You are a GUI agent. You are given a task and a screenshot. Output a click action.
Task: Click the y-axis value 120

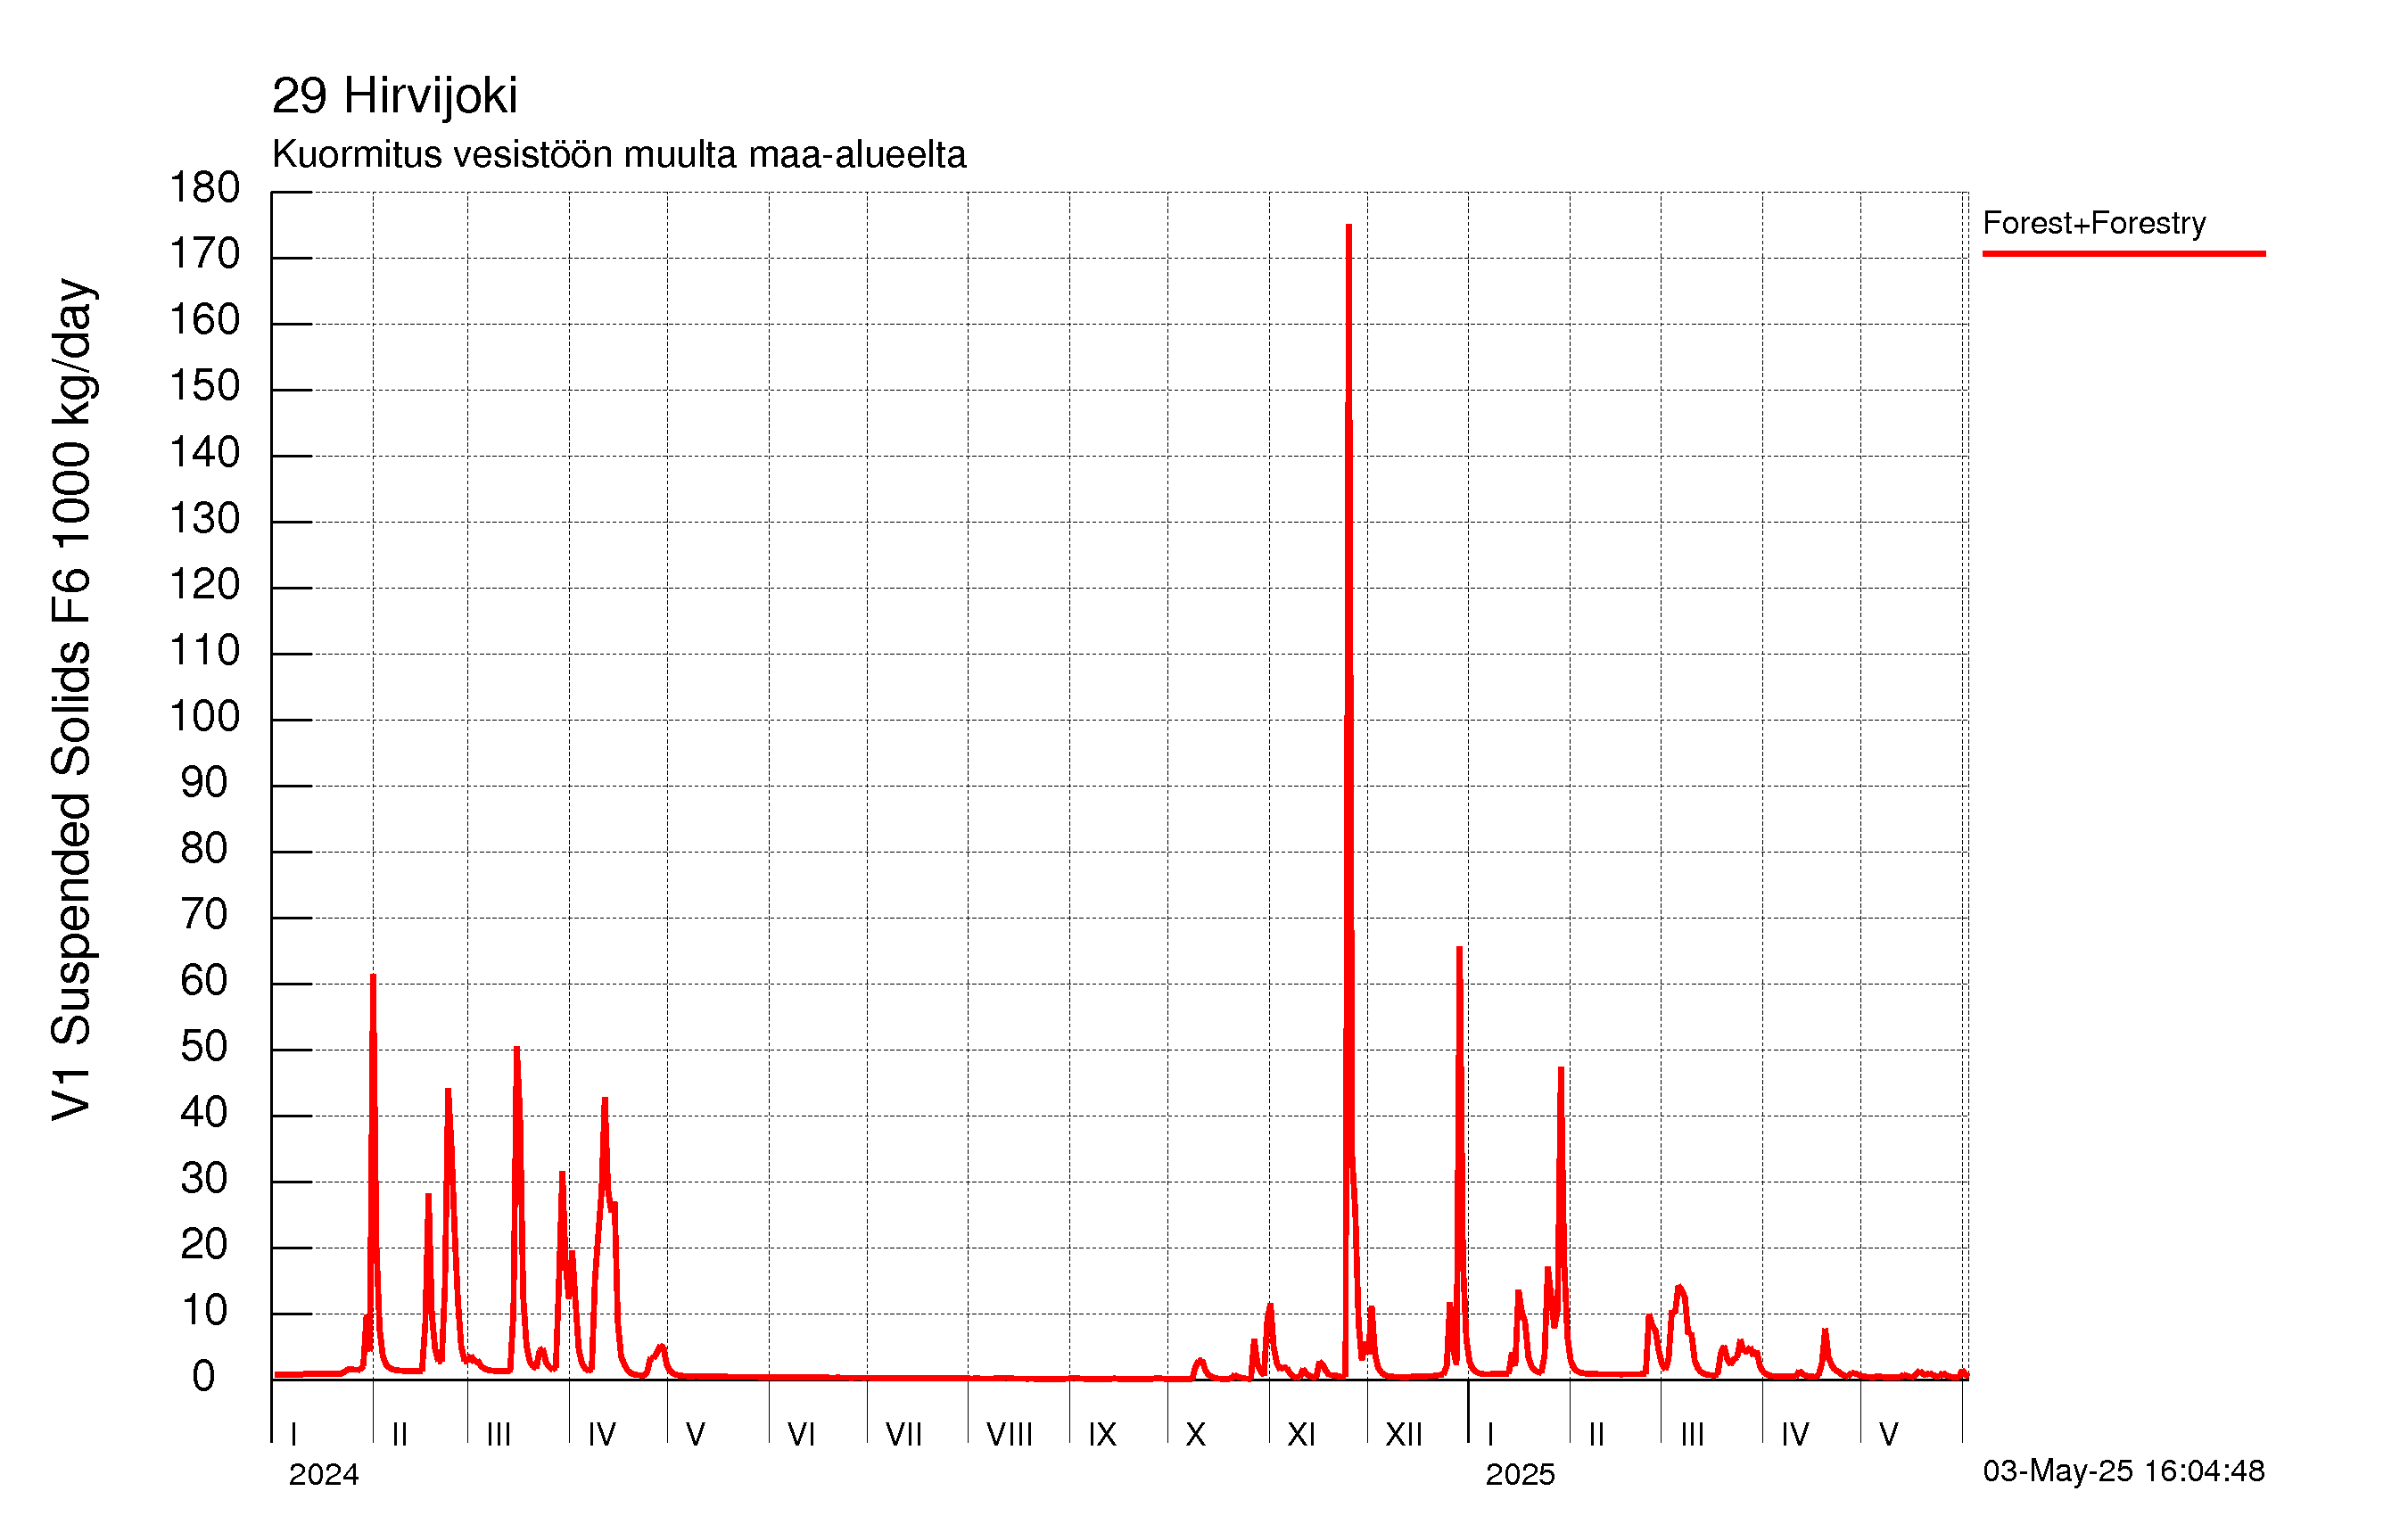(x=204, y=585)
